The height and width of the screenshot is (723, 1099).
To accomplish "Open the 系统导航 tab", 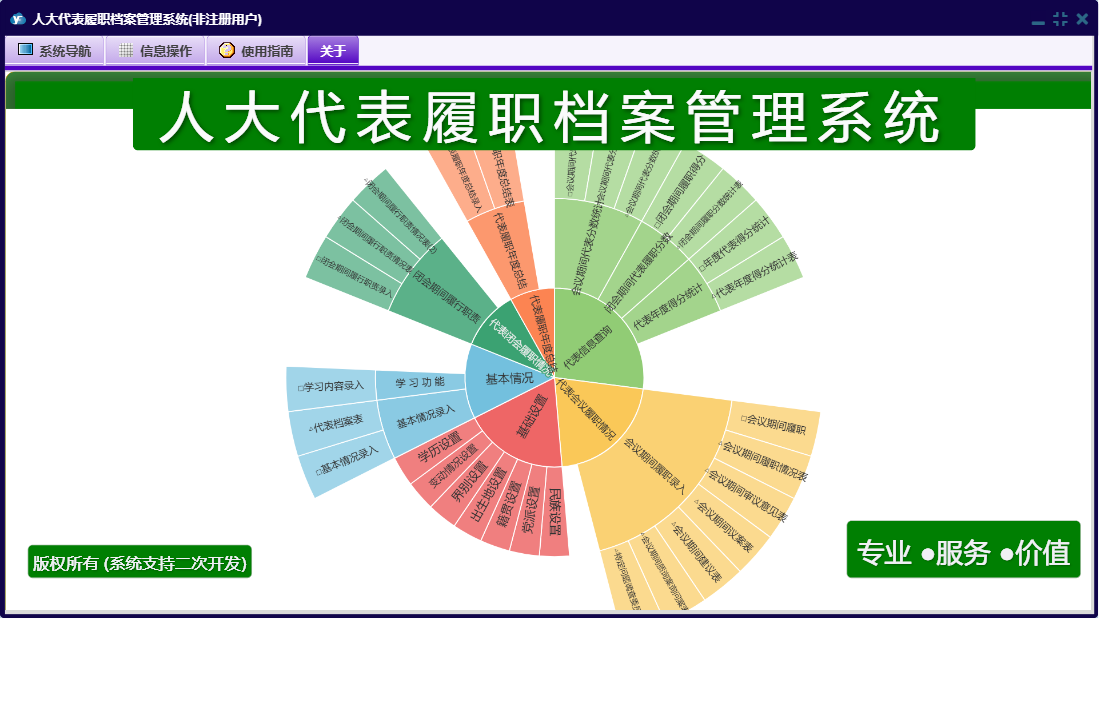I will [x=55, y=50].
